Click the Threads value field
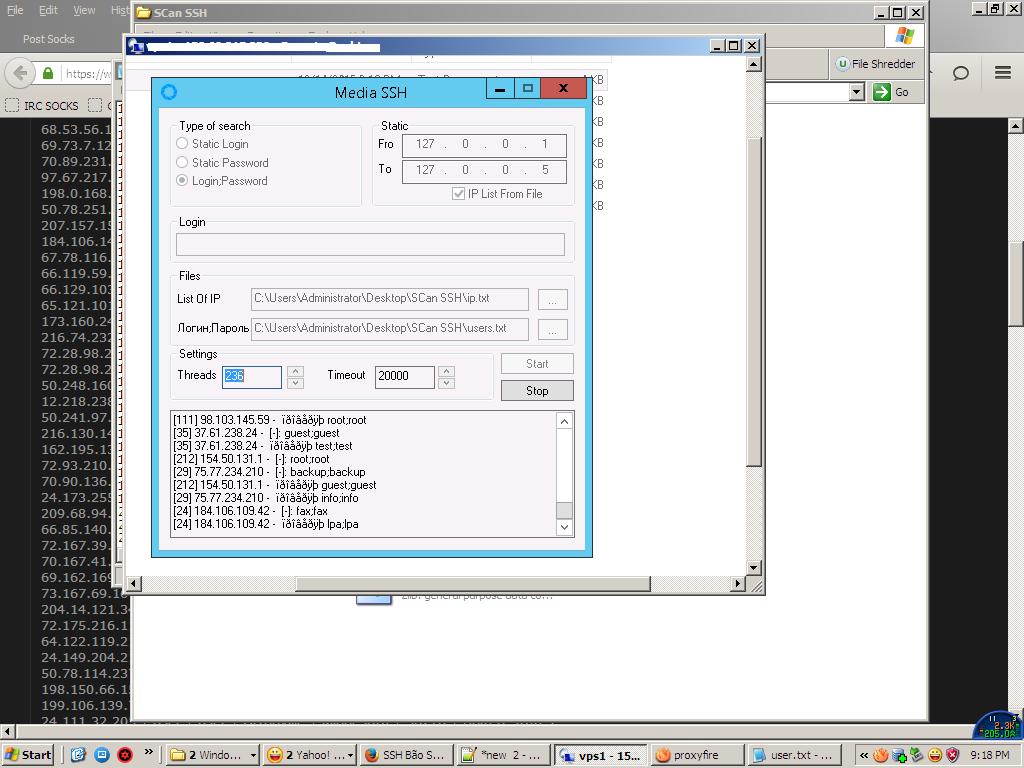 (252, 376)
